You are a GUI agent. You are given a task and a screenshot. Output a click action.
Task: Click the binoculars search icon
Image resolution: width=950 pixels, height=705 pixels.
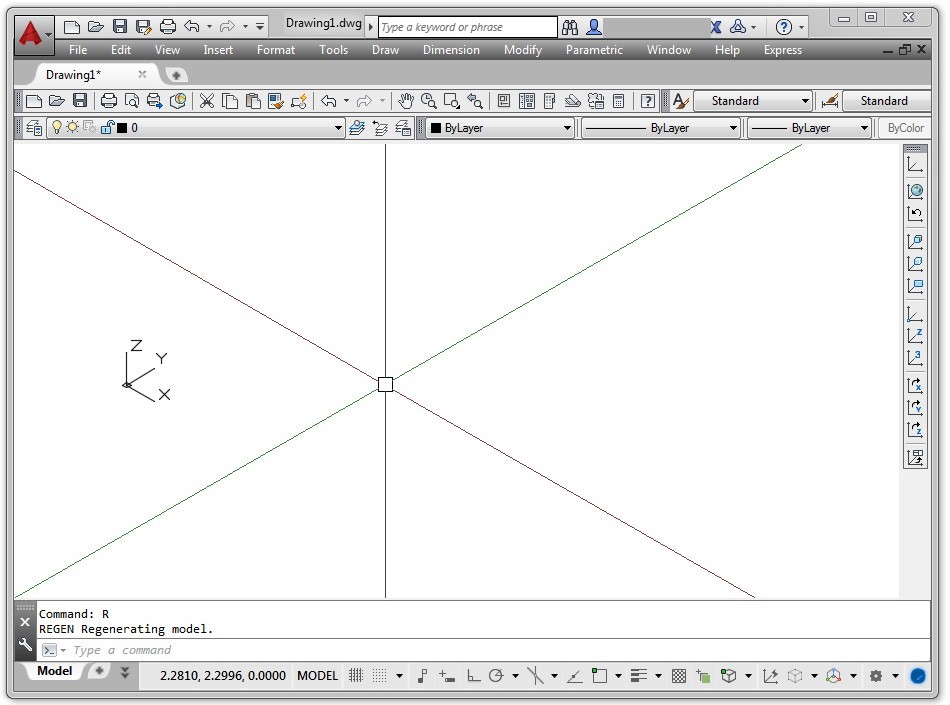(570, 27)
